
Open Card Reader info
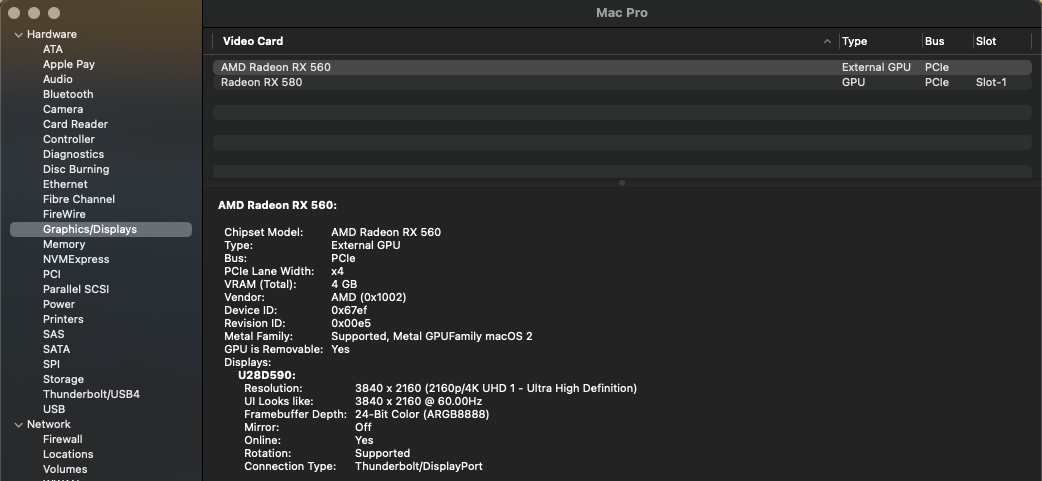click(75, 124)
